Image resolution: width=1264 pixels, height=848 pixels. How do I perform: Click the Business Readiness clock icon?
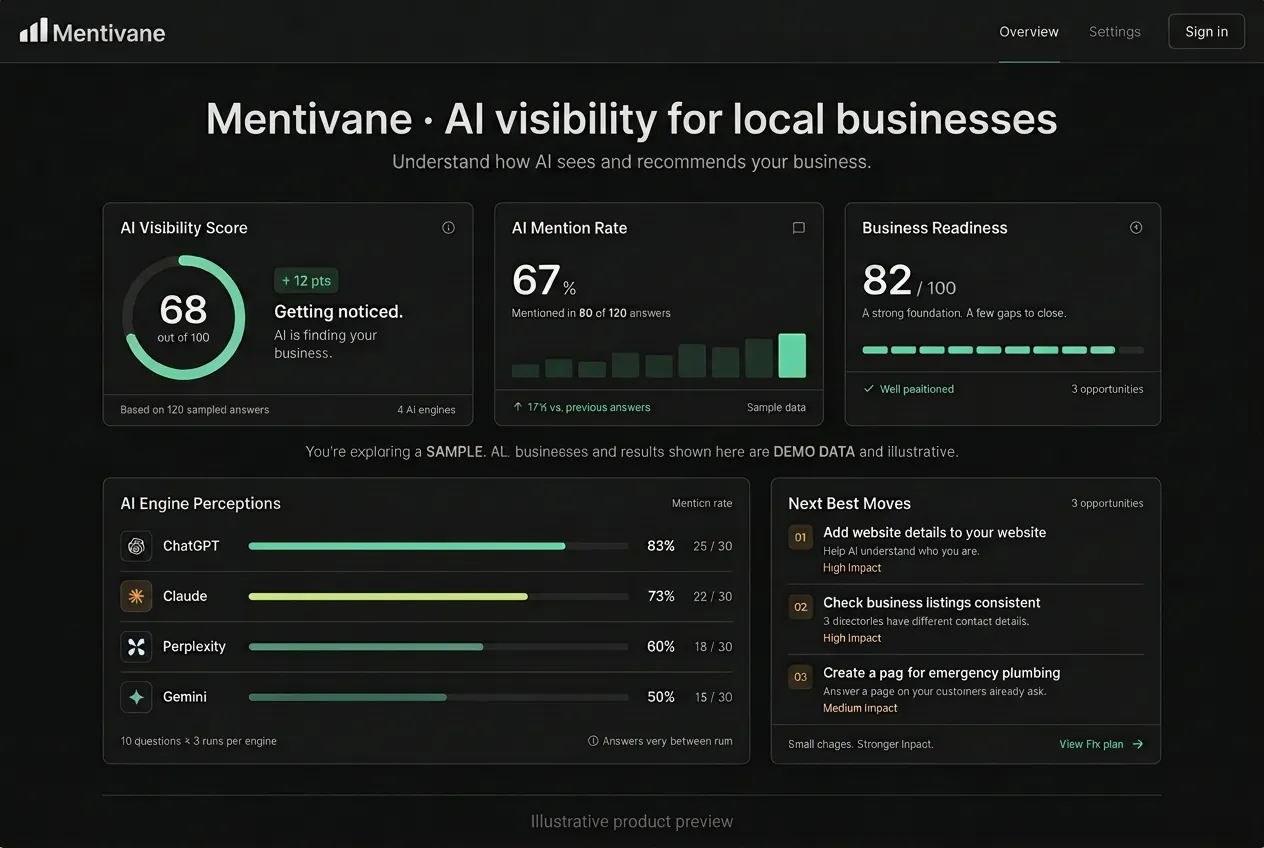point(1136,228)
